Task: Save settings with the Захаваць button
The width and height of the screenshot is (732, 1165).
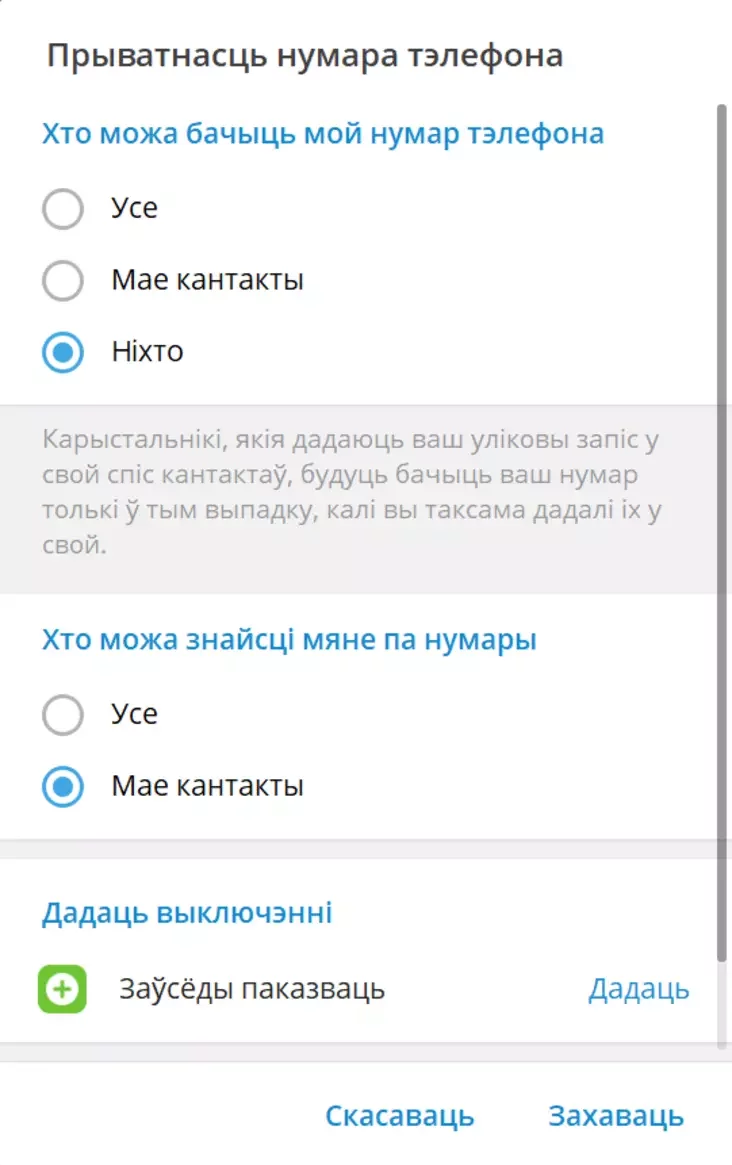Action: pos(616,1115)
